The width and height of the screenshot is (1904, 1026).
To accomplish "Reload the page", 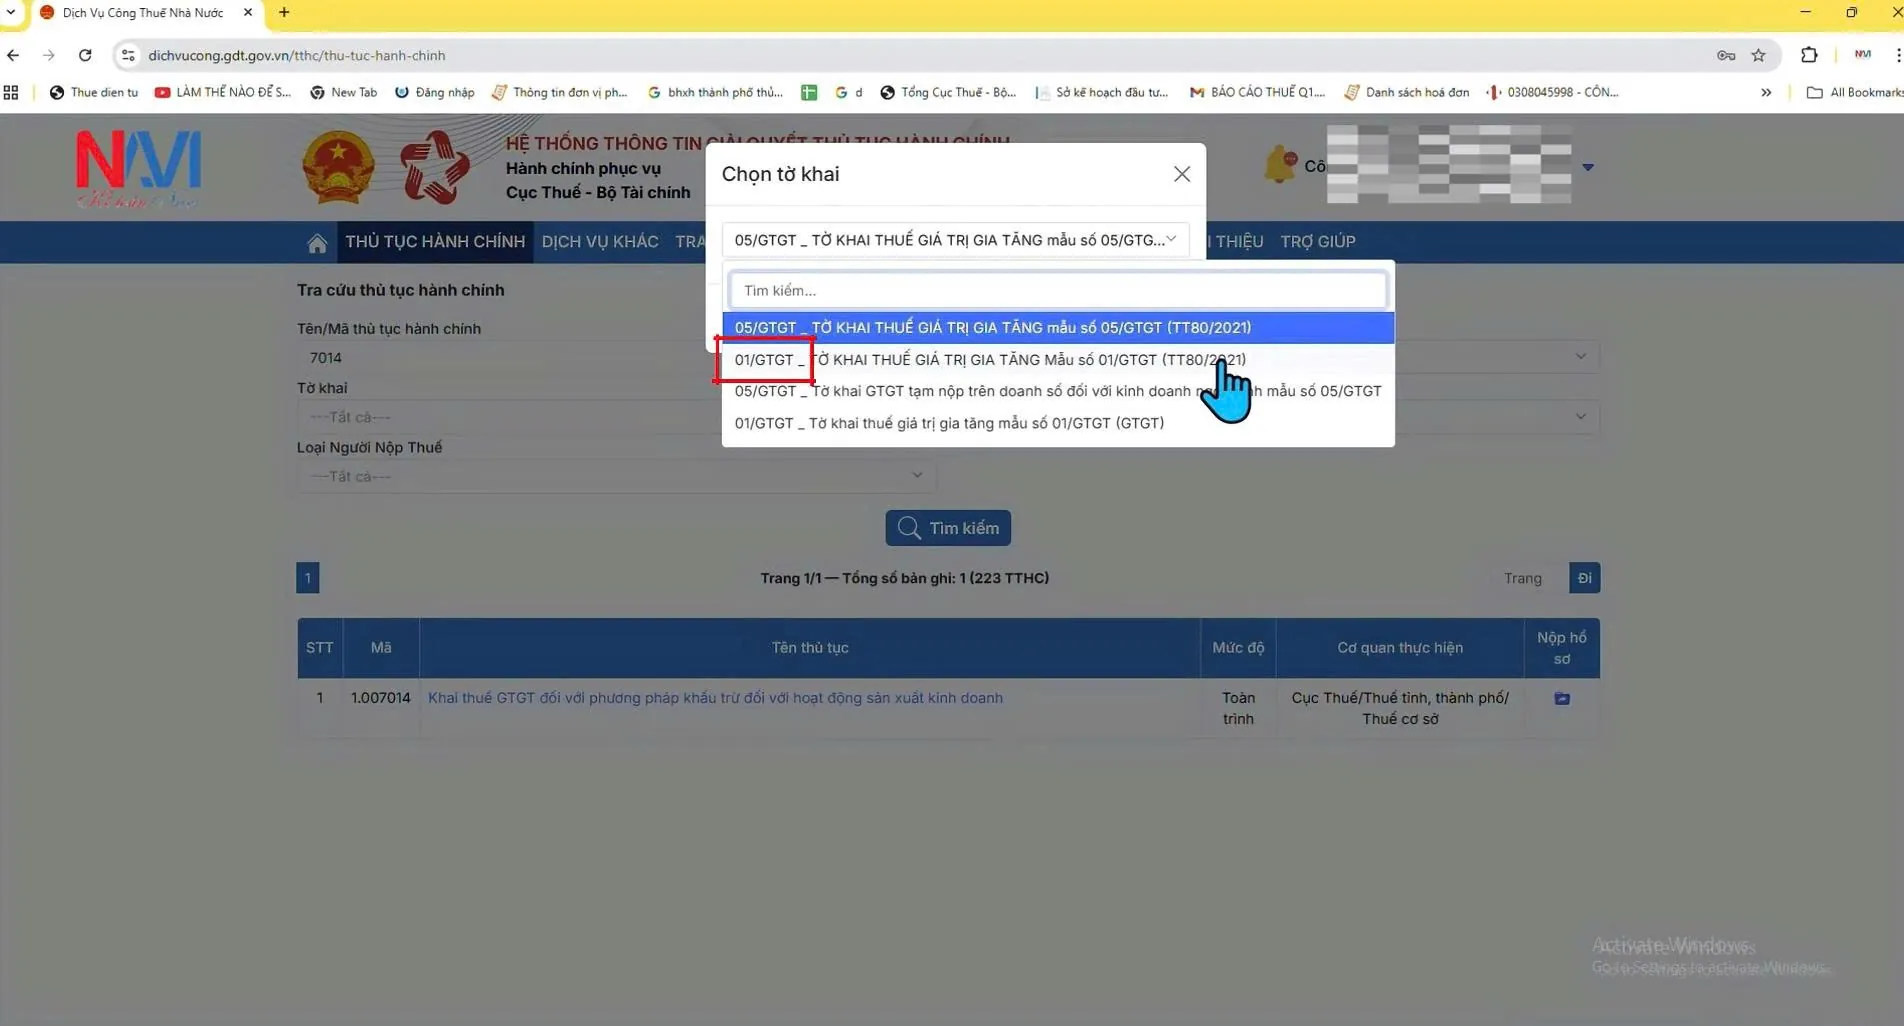I will (85, 55).
